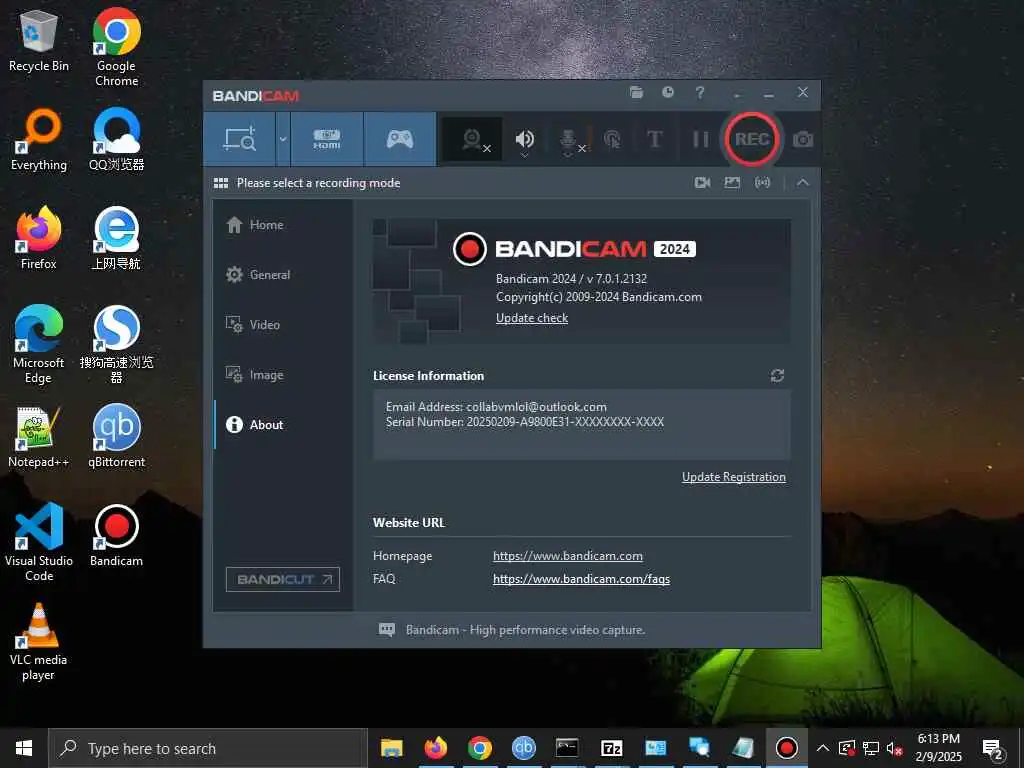Toggle speaker sound recording
Image resolution: width=1024 pixels, height=768 pixels.
(524, 139)
